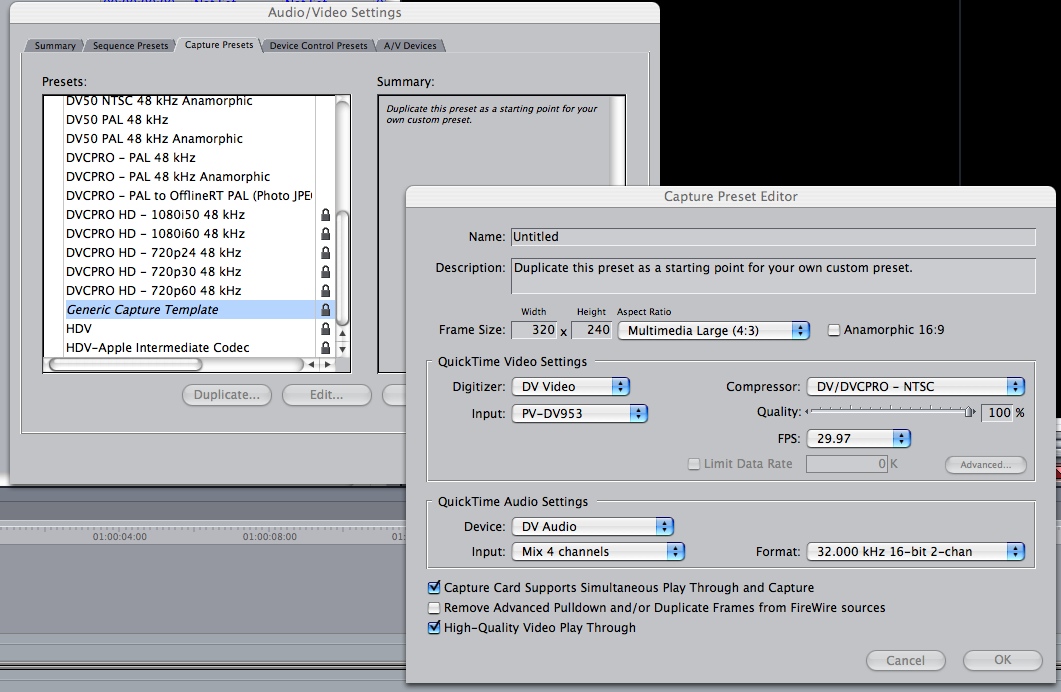Click lock icon for DVCPRO HD 720p24
The width and height of the screenshot is (1061, 692).
[325, 253]
